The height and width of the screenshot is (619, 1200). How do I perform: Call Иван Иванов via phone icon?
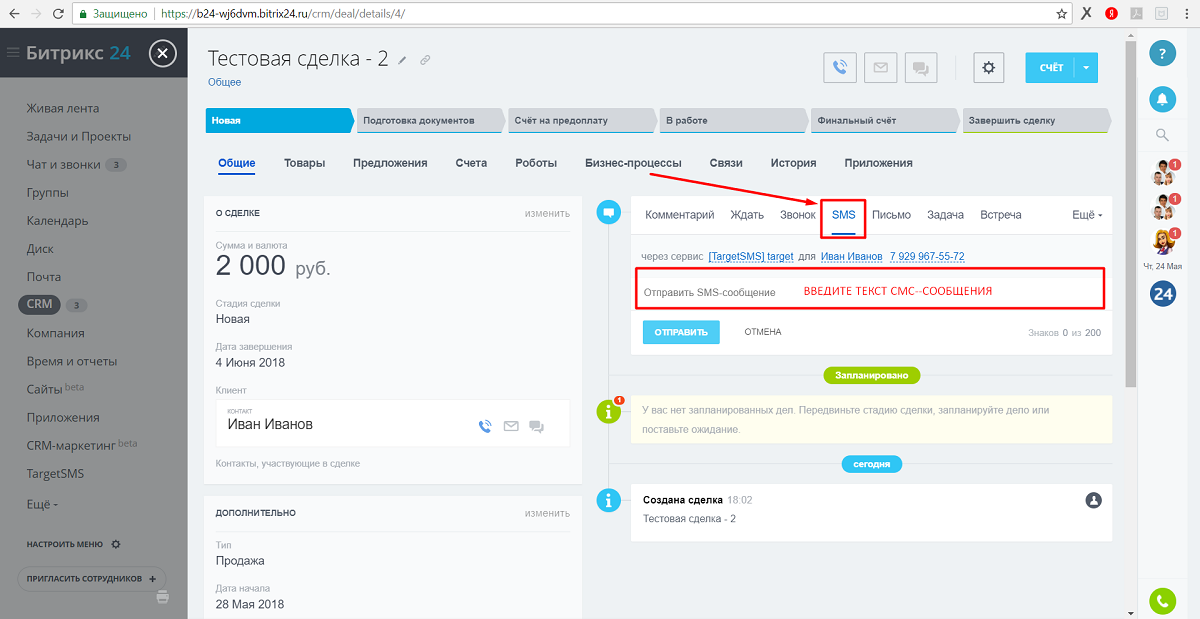pyautogui.click(x=485, y=426)
